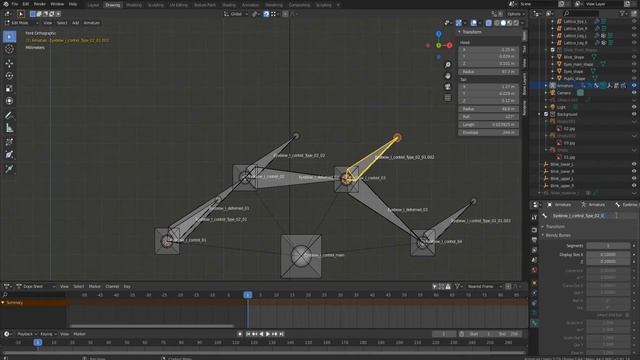Select the Extrude bone tool
Image resolution: width=640 pixels, height=360 pixels.
click(x=9, y=169)
